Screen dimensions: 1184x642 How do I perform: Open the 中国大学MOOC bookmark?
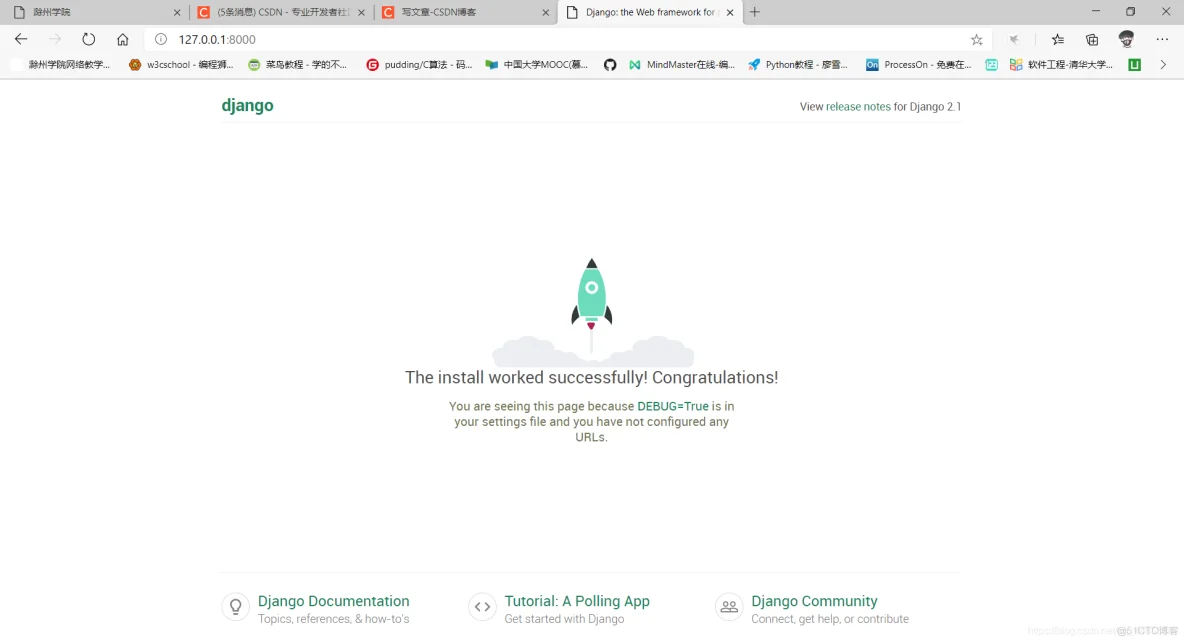(537, 65)
